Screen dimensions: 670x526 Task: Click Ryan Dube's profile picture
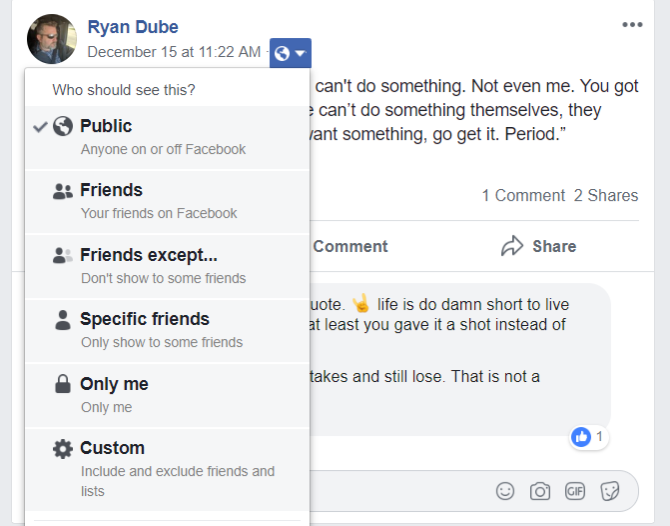[x=52, y=39]
